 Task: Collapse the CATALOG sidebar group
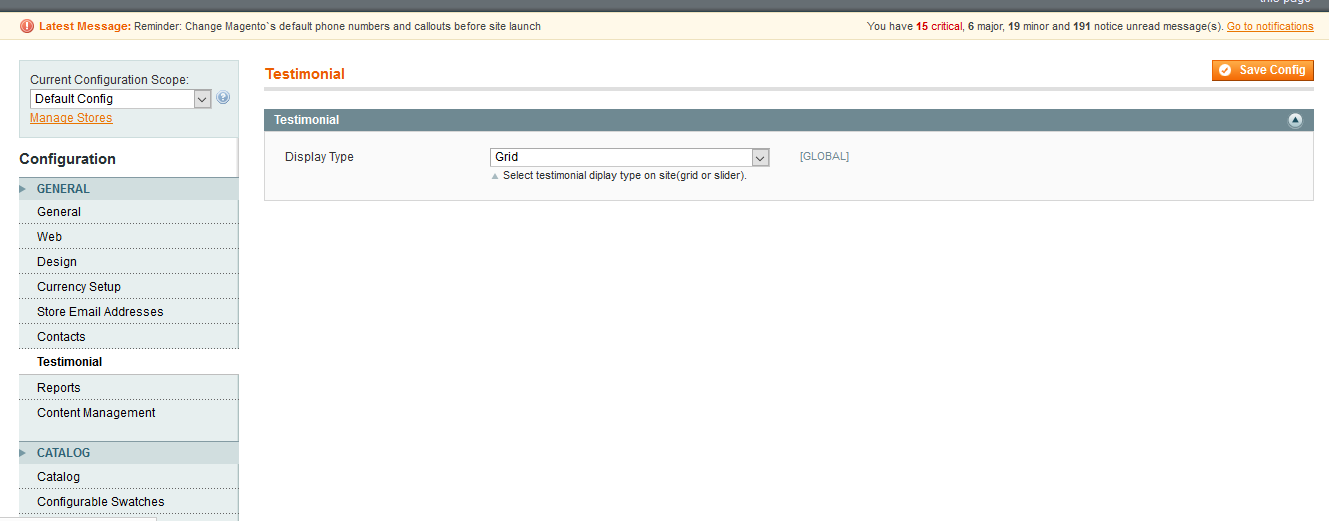point(63,453)
